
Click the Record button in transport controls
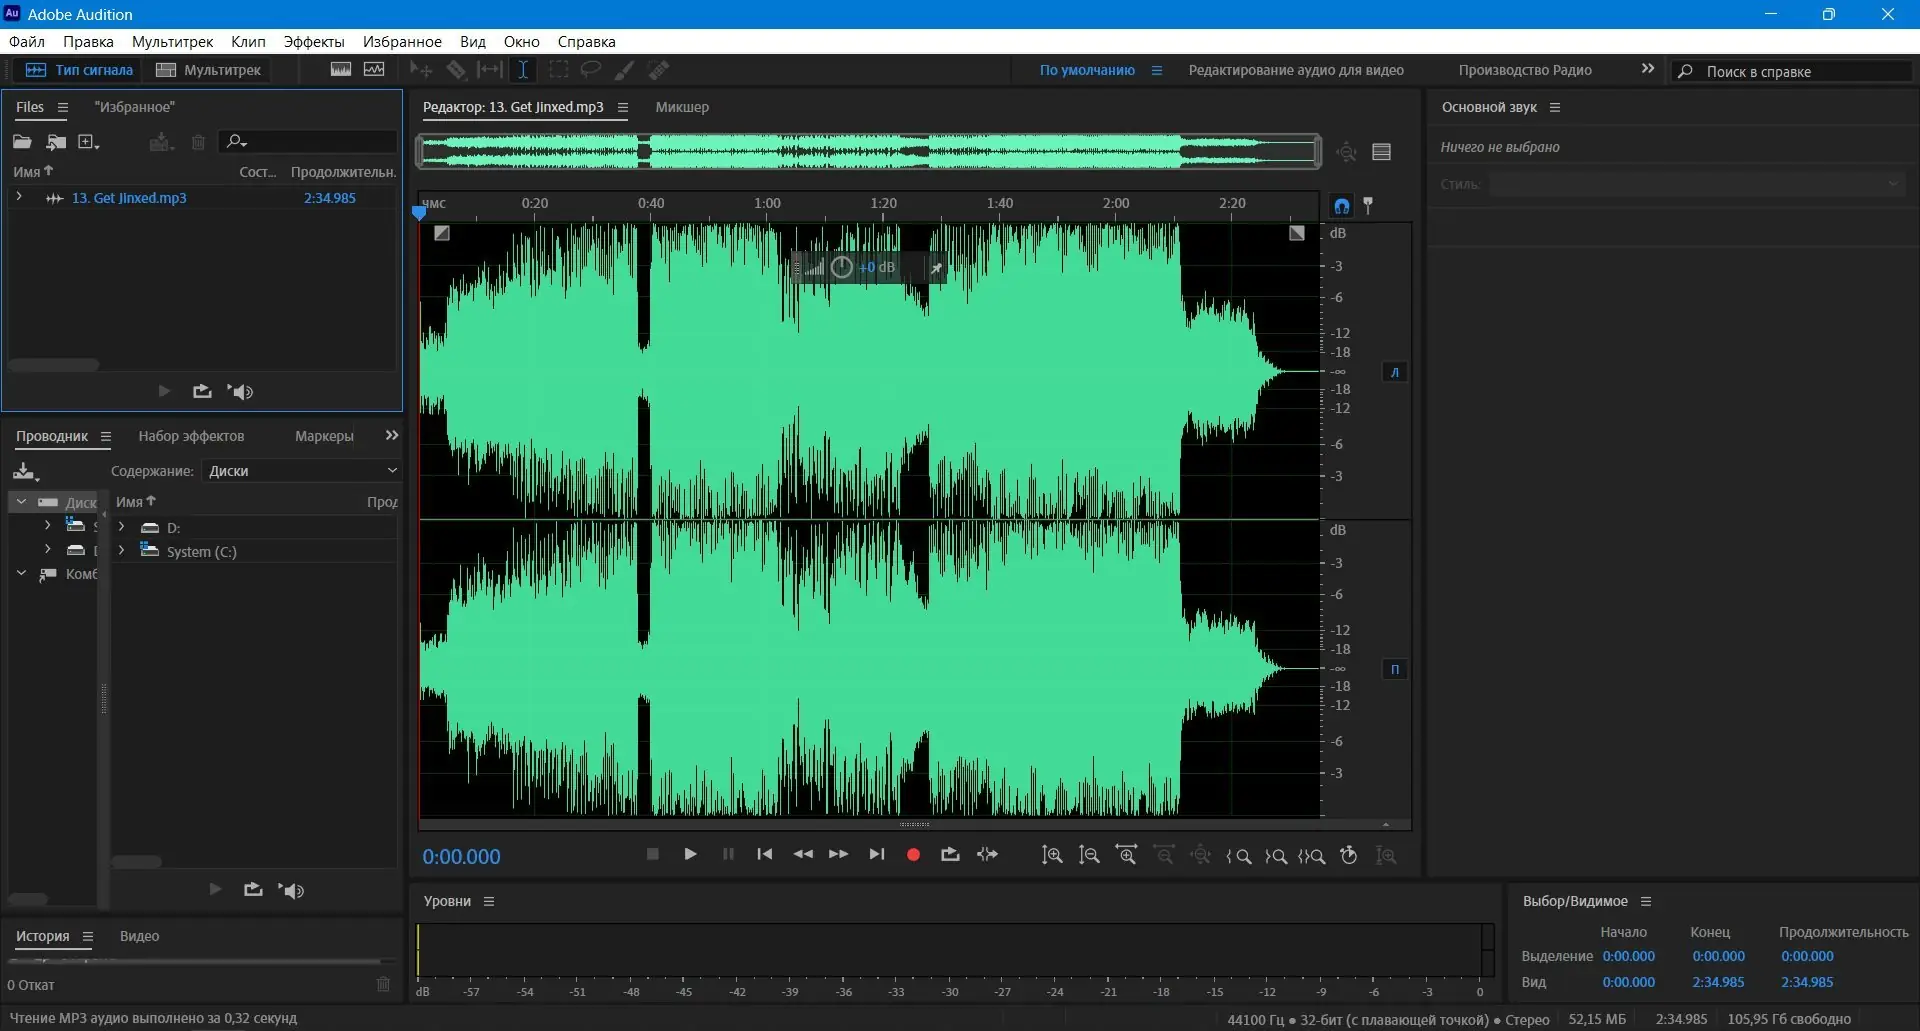tap(912, 855)
